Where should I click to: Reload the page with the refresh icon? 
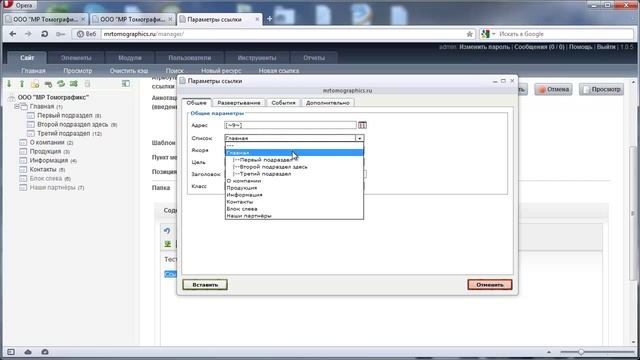coord(44,34)
